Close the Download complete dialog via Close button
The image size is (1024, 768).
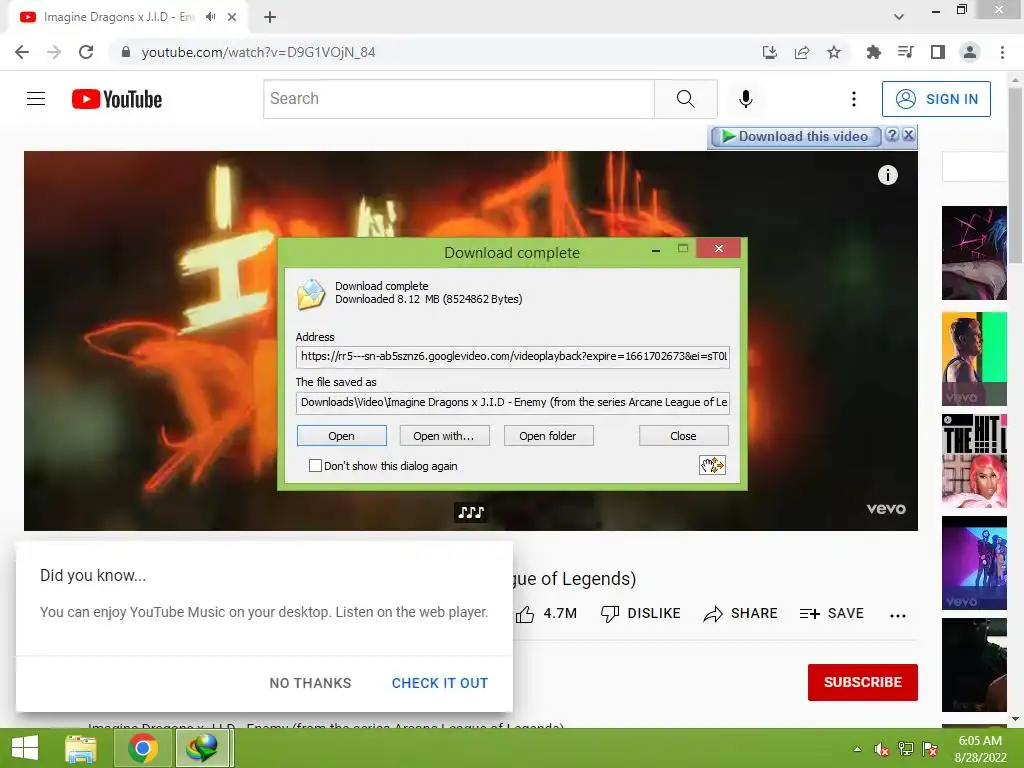(683, 436)
